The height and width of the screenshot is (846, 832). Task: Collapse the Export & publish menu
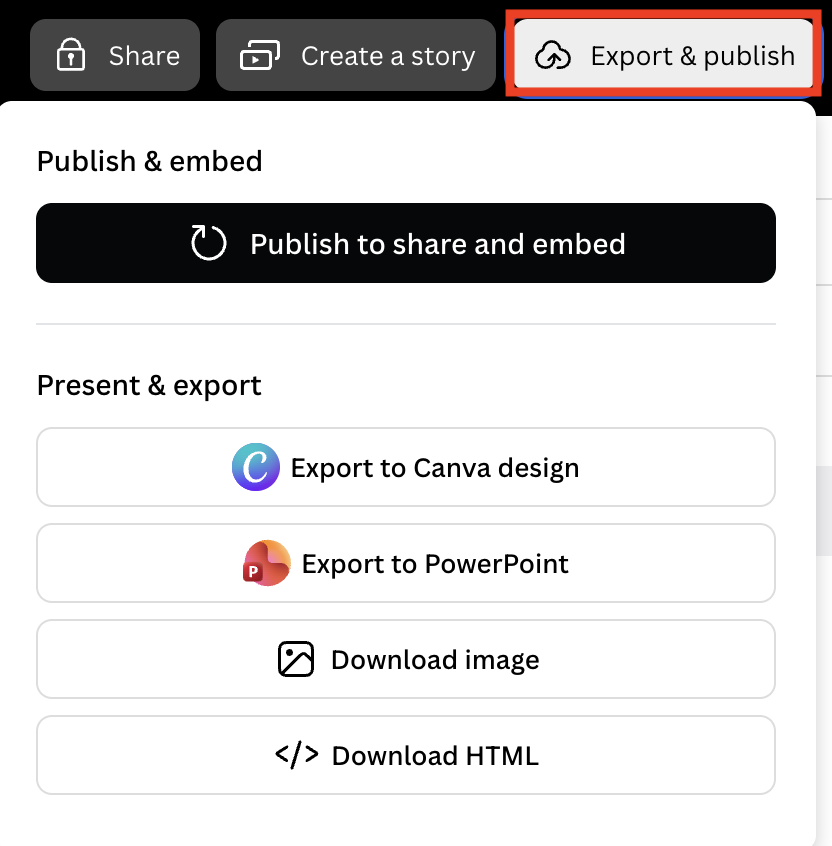pyautogui.click(x=664, y=53)
